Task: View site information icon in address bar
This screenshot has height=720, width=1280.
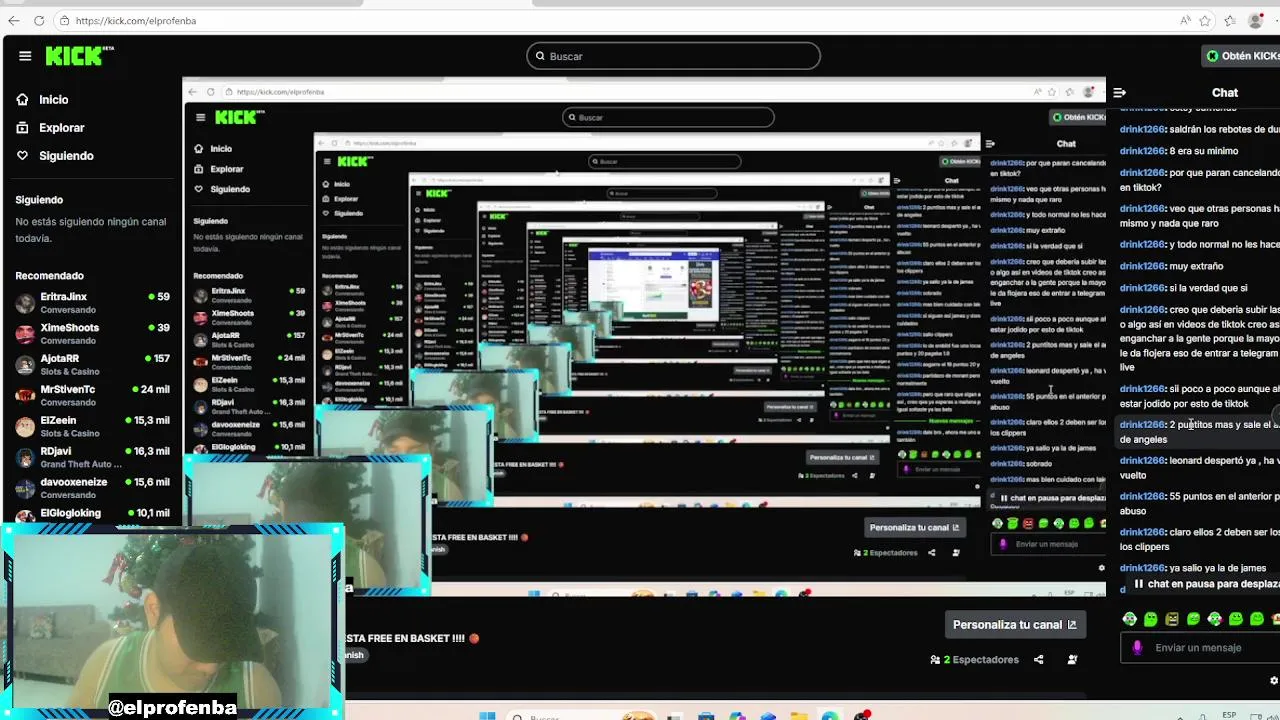Action: coord(64,20)
